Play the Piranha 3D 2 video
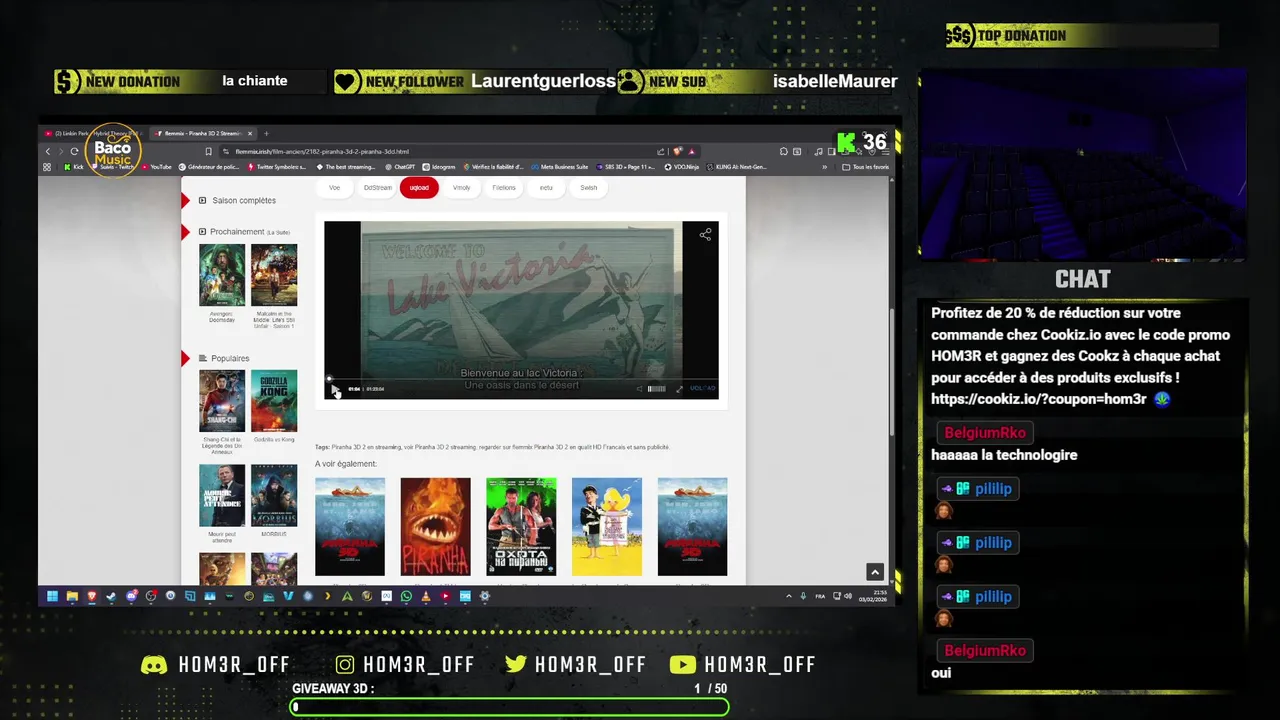Screen dimensions: 1280x720 [x=335, y=389]
